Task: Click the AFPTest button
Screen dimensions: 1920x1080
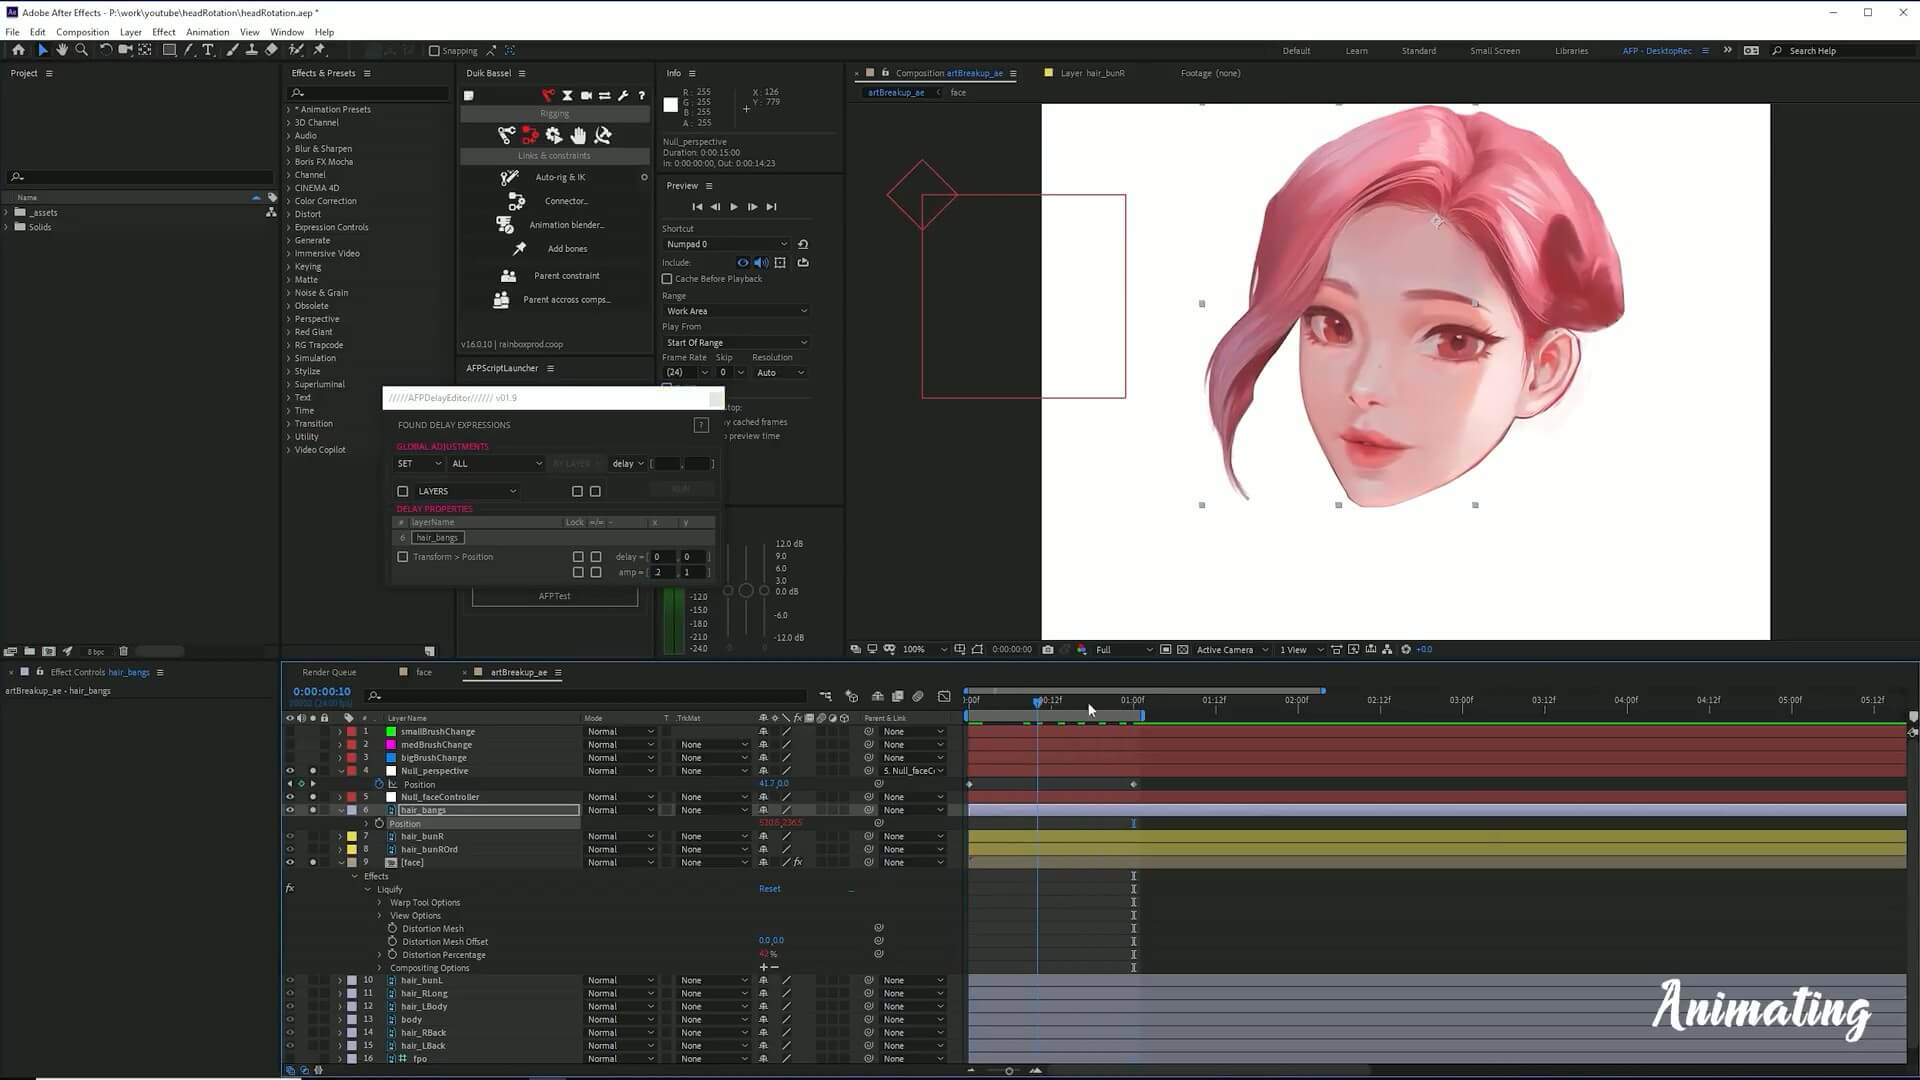Action: 555,596
